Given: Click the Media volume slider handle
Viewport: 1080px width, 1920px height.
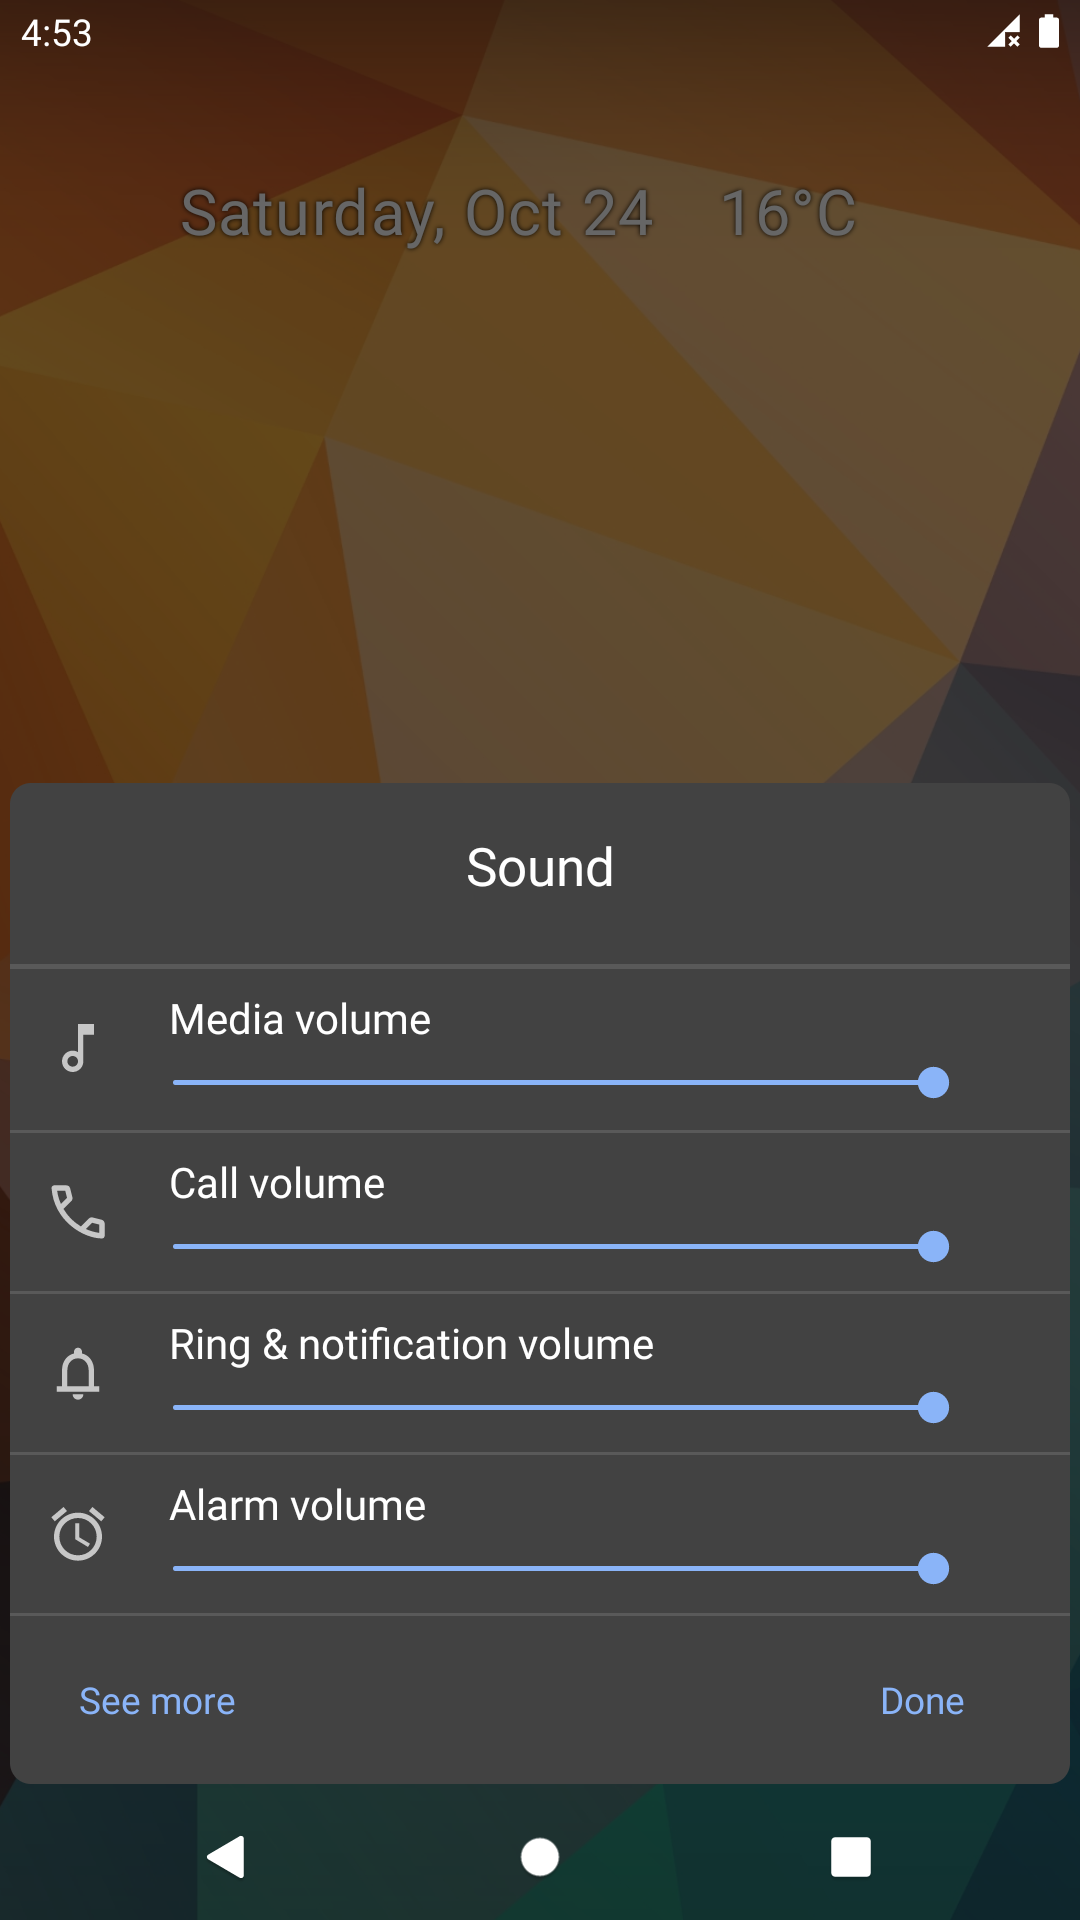Looking at the screenshot, I should (x=933, y=1082).
